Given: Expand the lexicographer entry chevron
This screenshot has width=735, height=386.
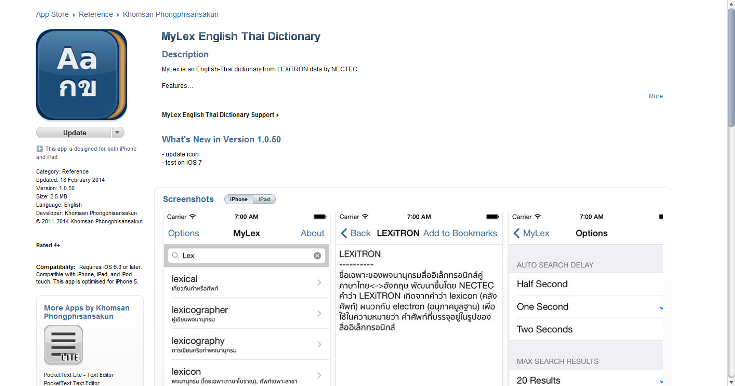Looking at the screenshot, I should pos(319,314).
